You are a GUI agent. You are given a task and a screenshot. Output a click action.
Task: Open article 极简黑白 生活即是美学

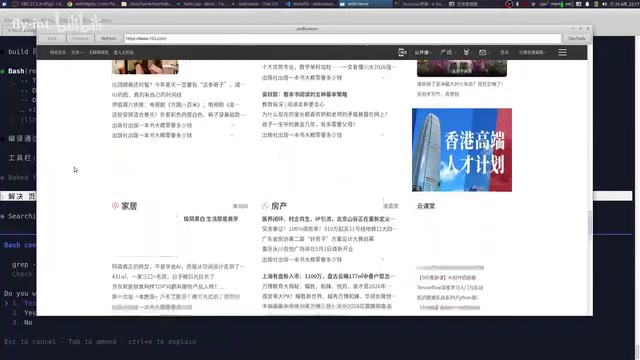point(211,219)
